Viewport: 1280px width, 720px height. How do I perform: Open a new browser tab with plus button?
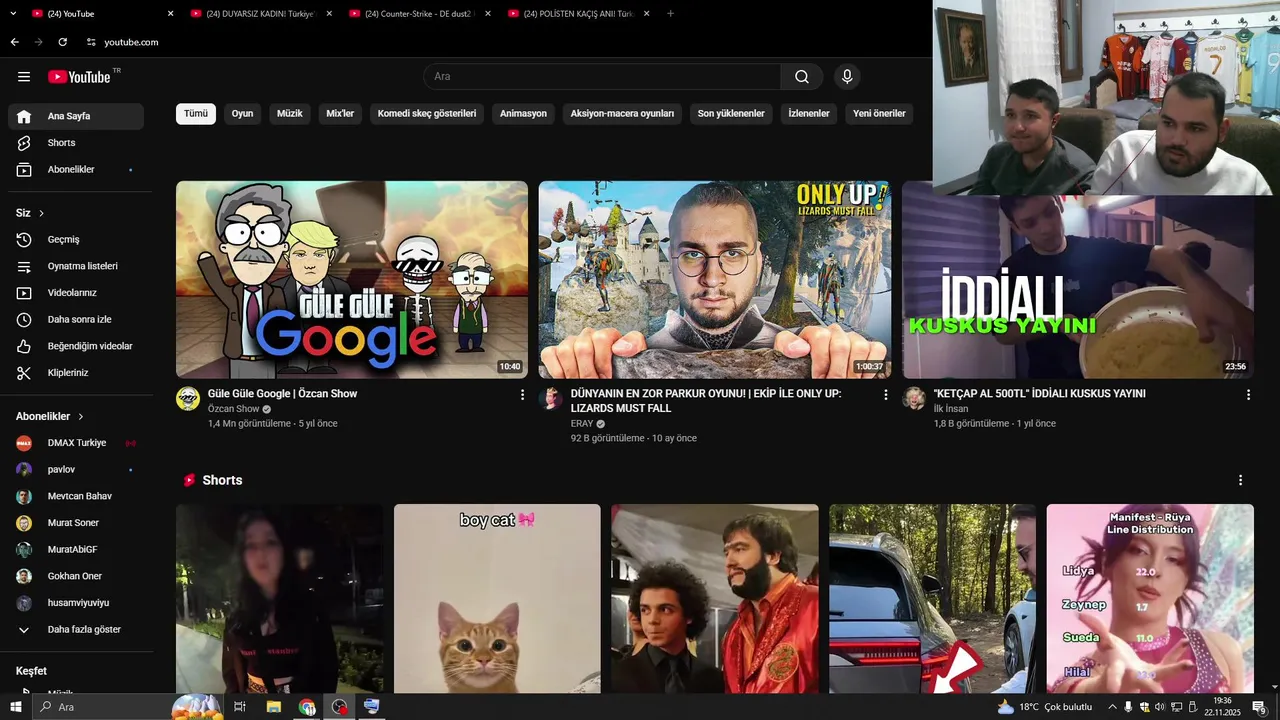(x=670, y=14)
